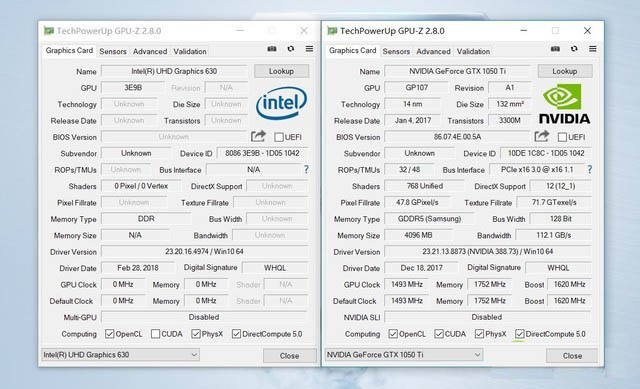Click Memory Type value GDDR5 (Samsung)

pos(429,219)
